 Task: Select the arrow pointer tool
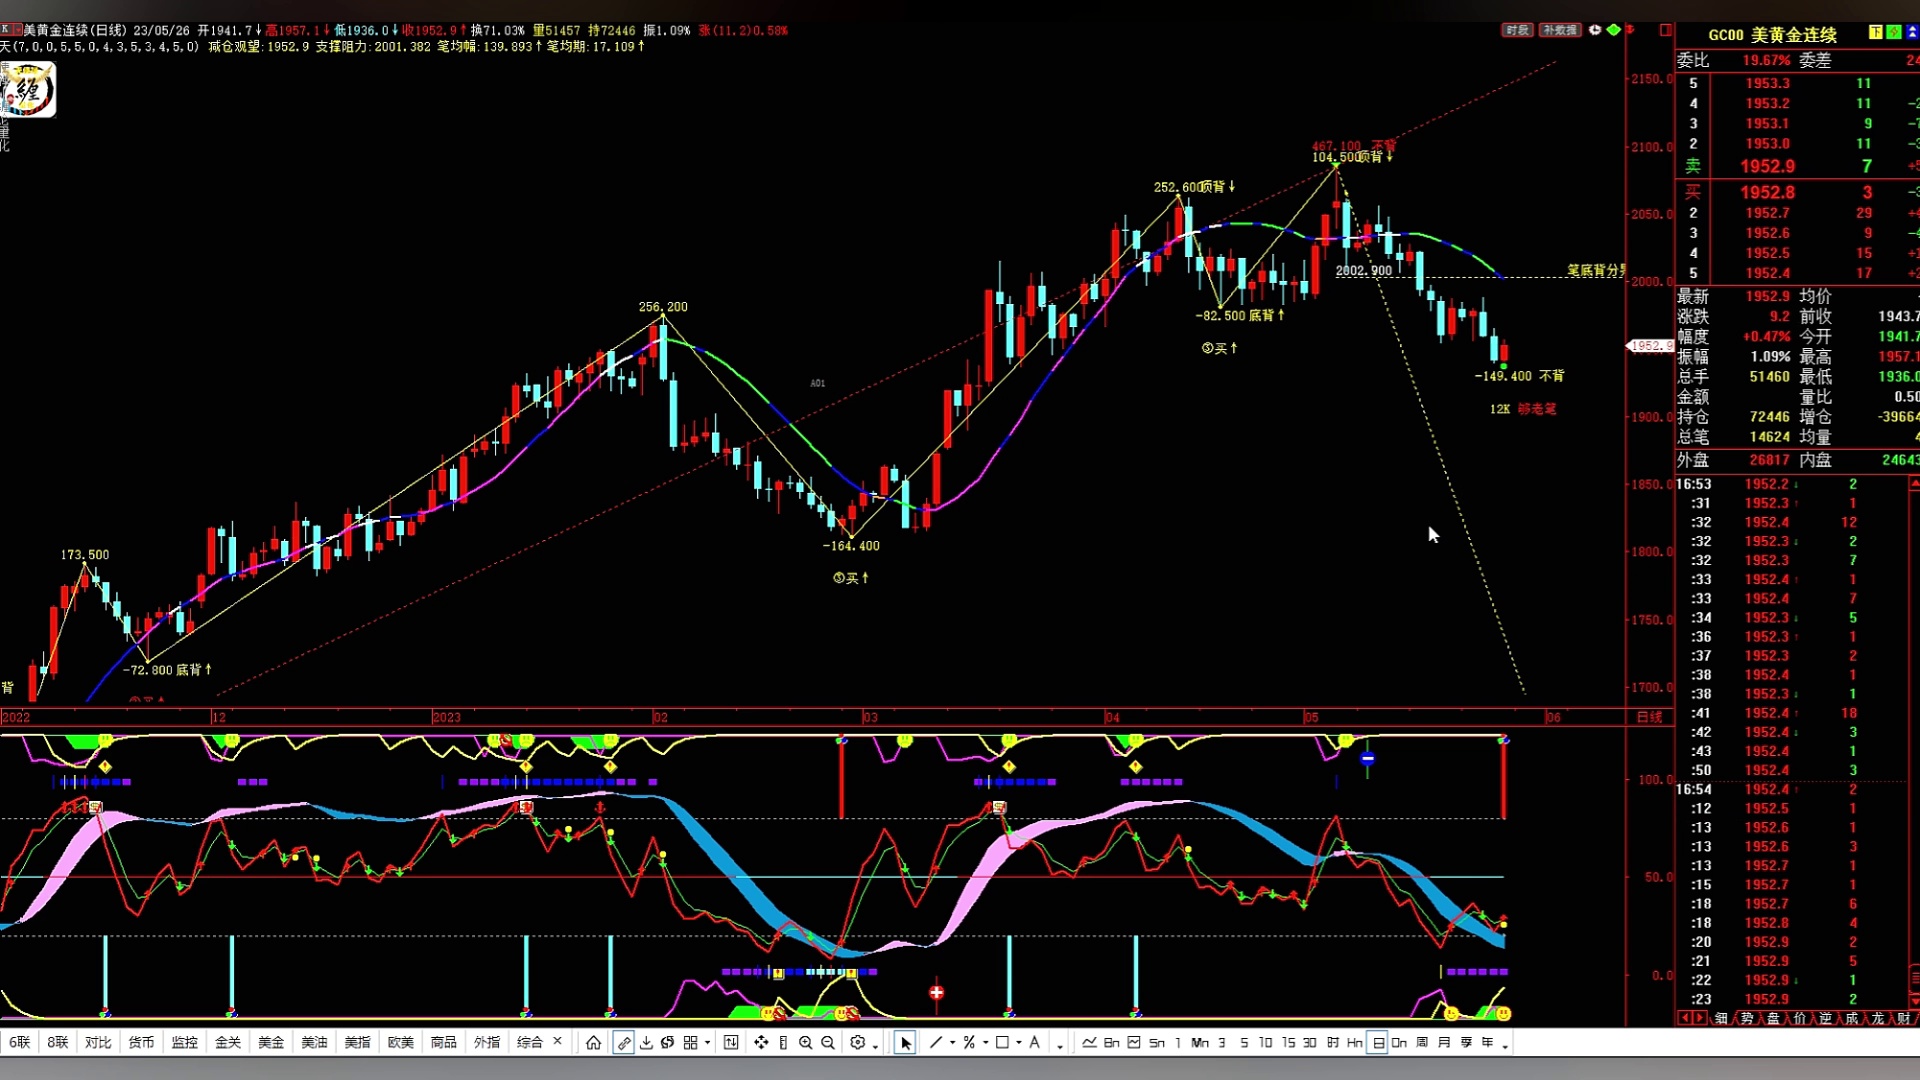coord(905,1043)
